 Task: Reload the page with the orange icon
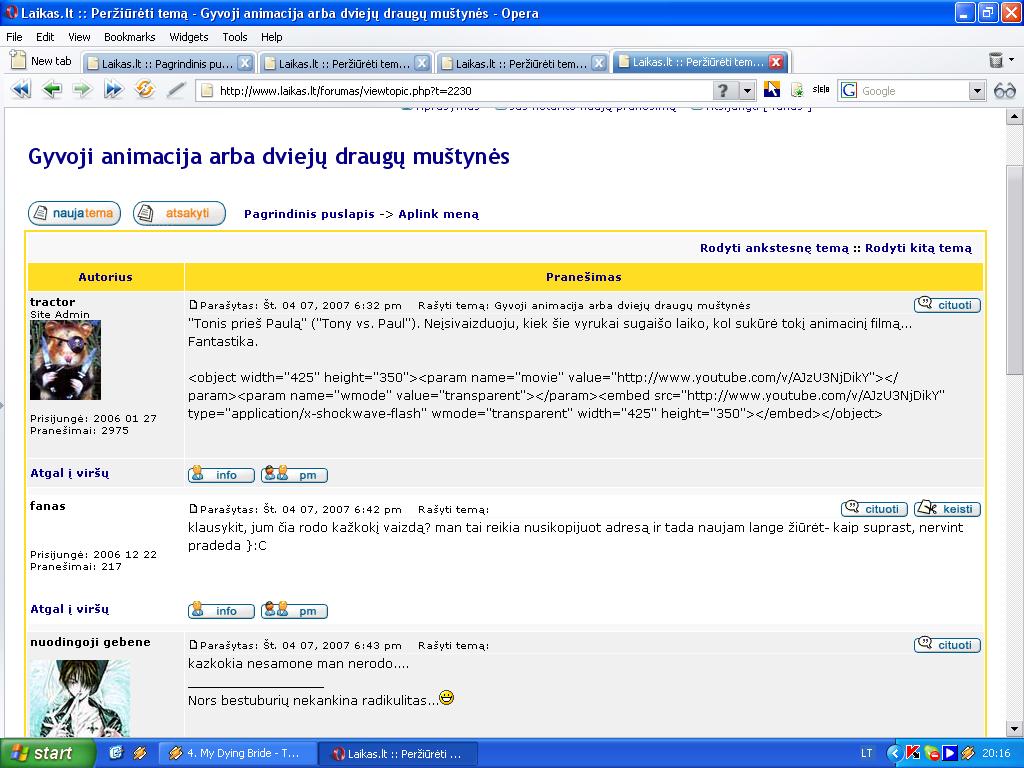pyautogui.click(x=145, y=90)
